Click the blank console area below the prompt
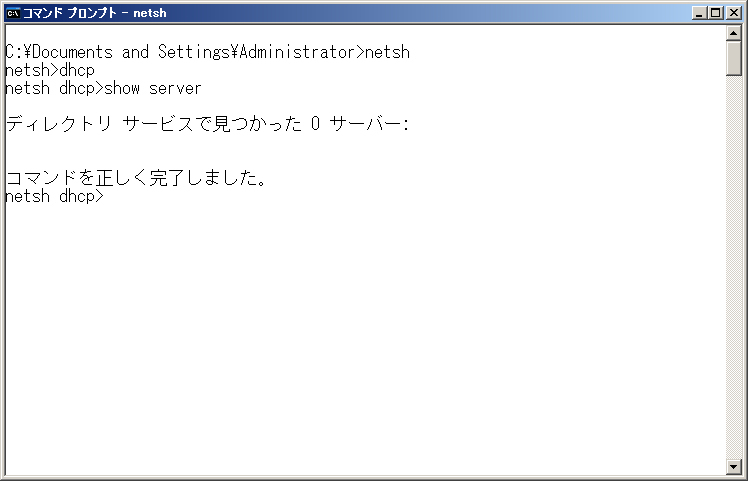Image resolution: width=748 pixels, height=481 pixels. (365, 334)
